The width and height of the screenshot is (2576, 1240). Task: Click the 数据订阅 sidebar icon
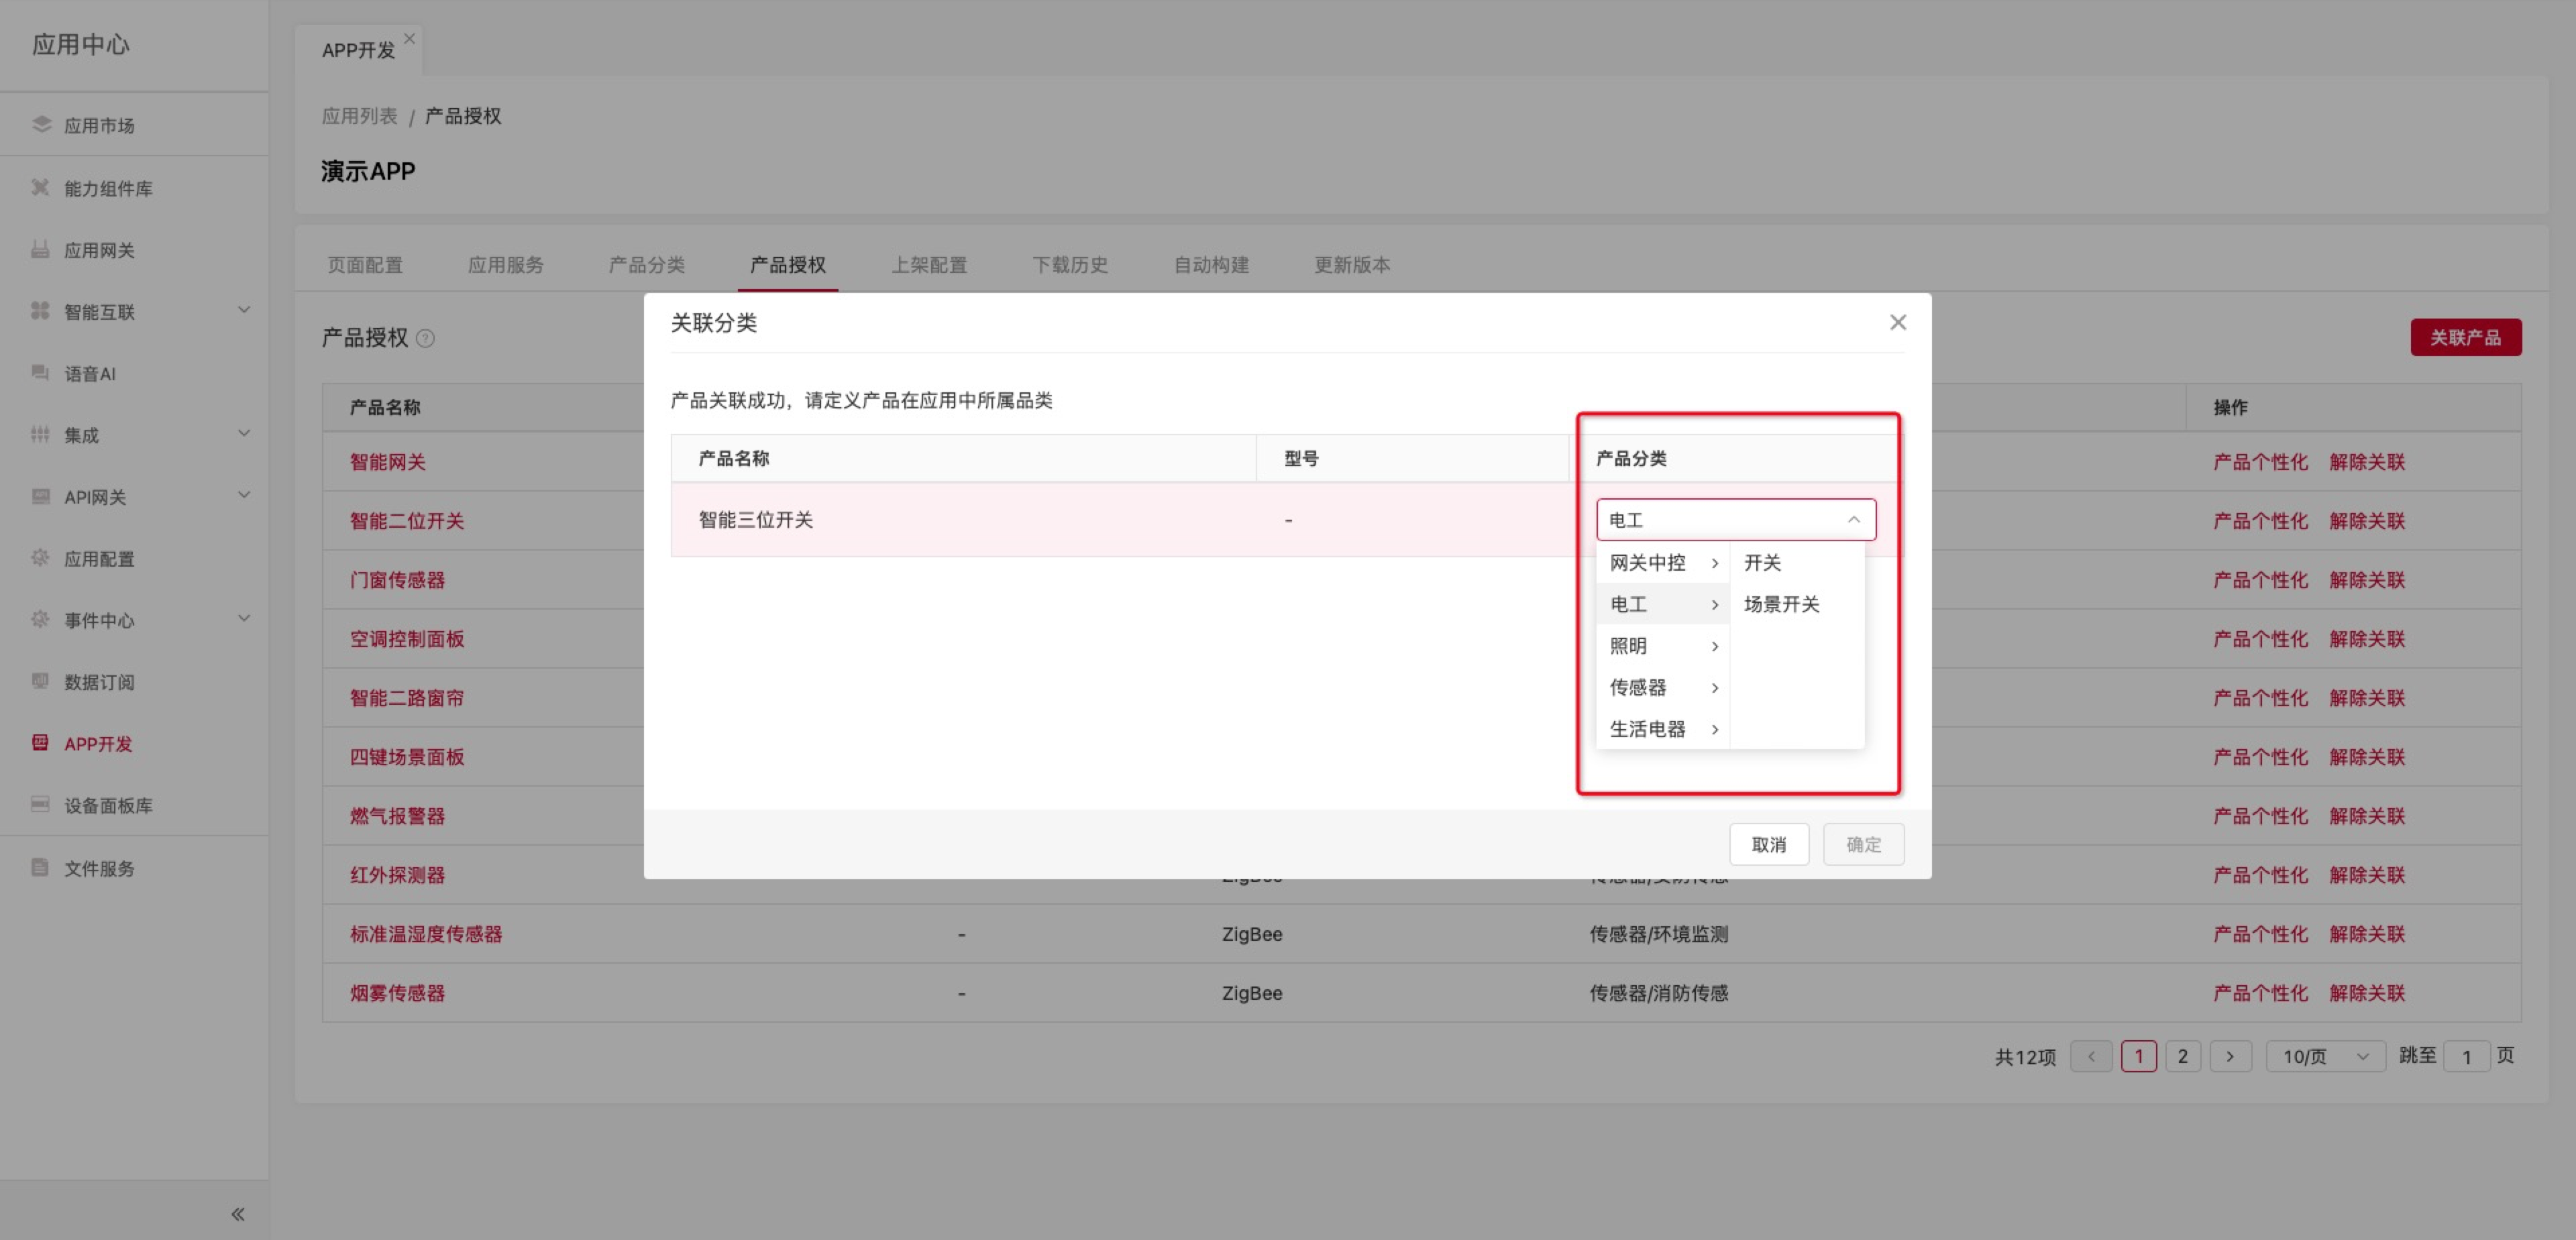pyautogui.click(x=40, y=681)
